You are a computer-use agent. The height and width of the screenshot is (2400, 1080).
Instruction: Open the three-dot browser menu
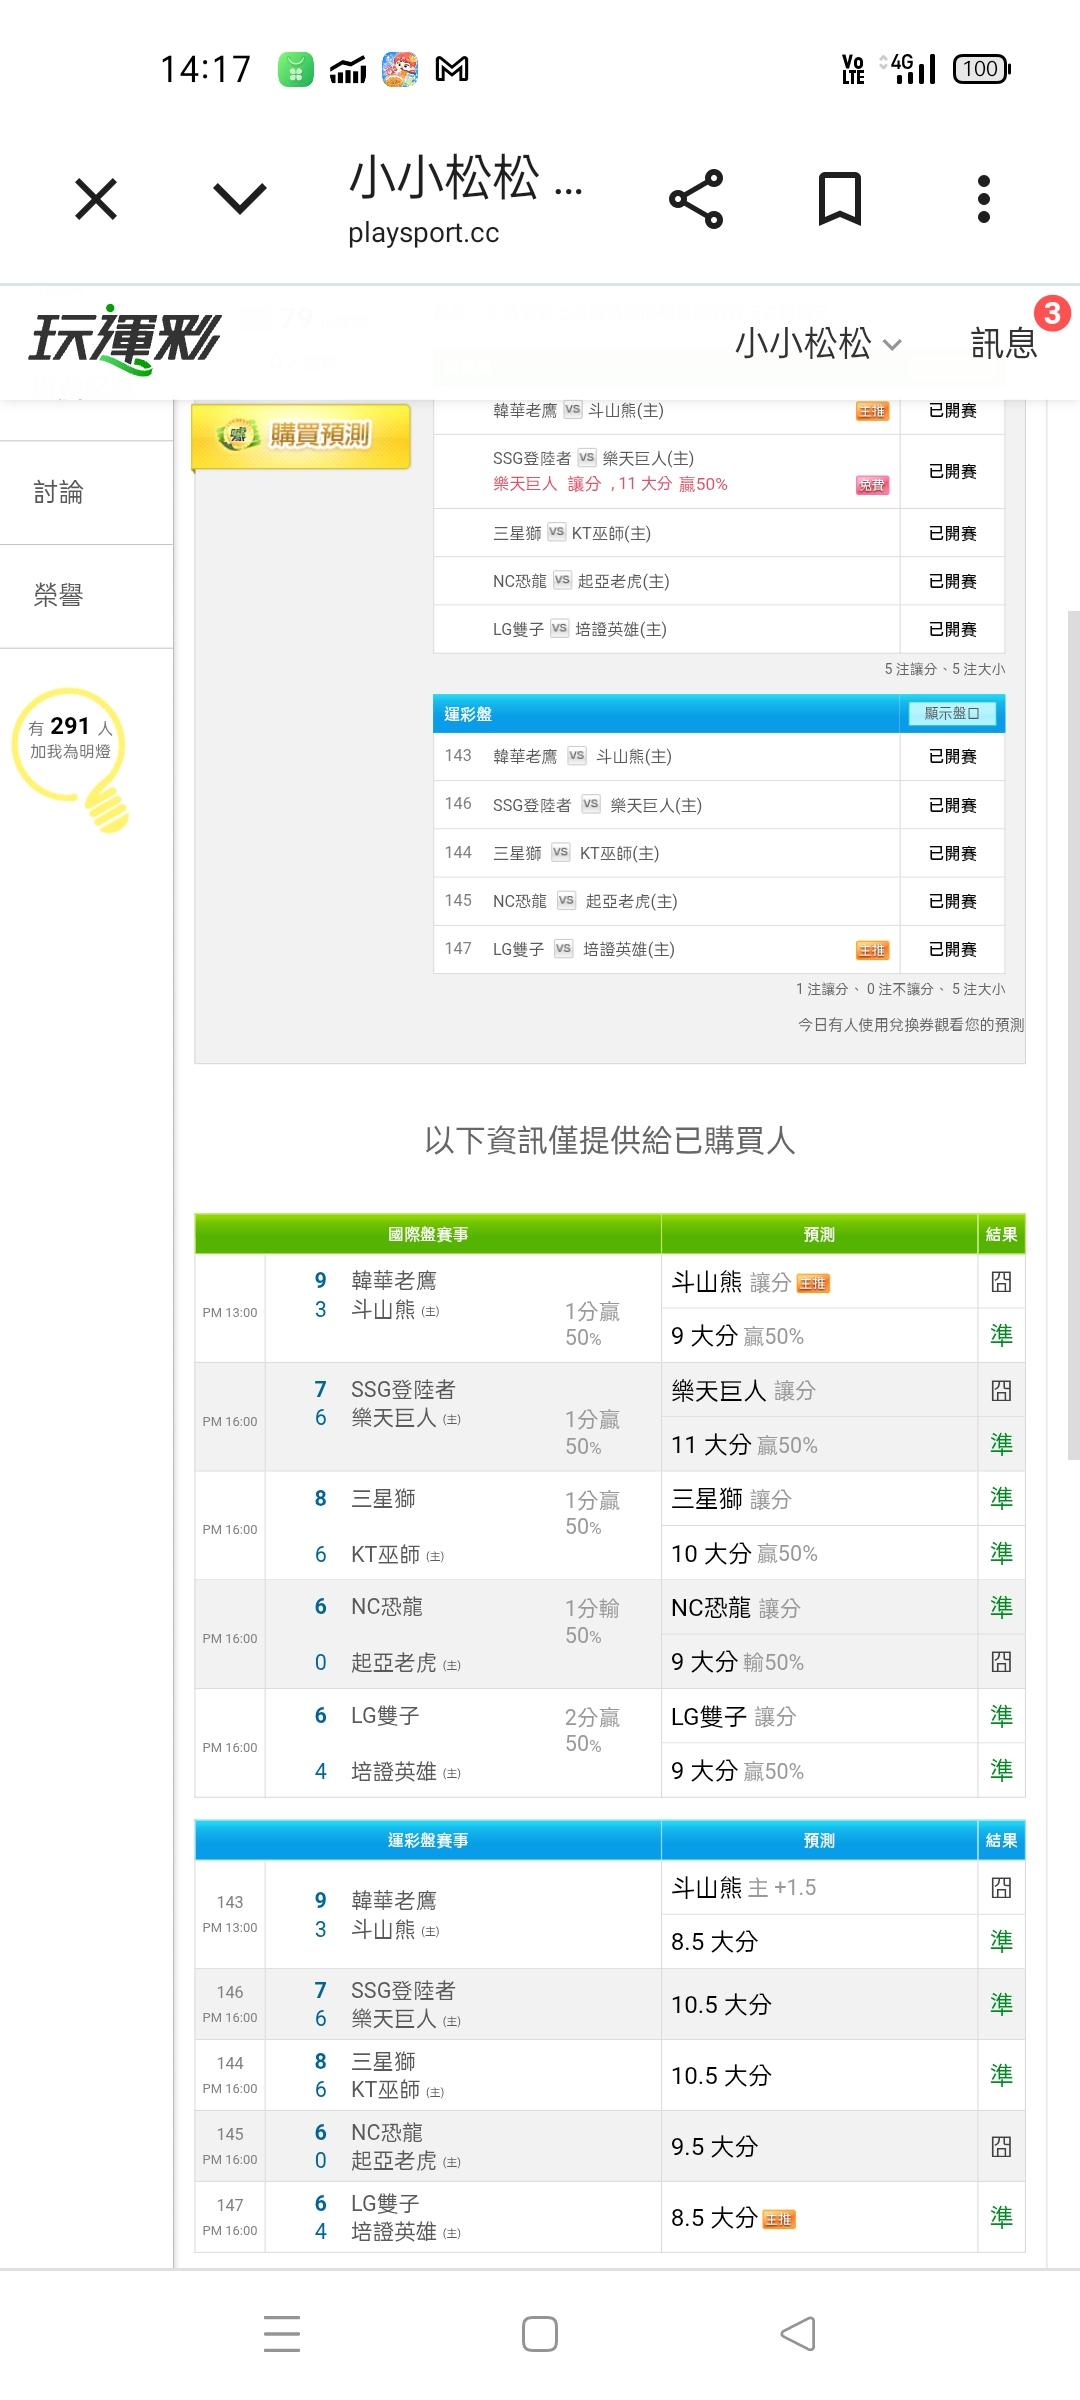click(983, 199)
